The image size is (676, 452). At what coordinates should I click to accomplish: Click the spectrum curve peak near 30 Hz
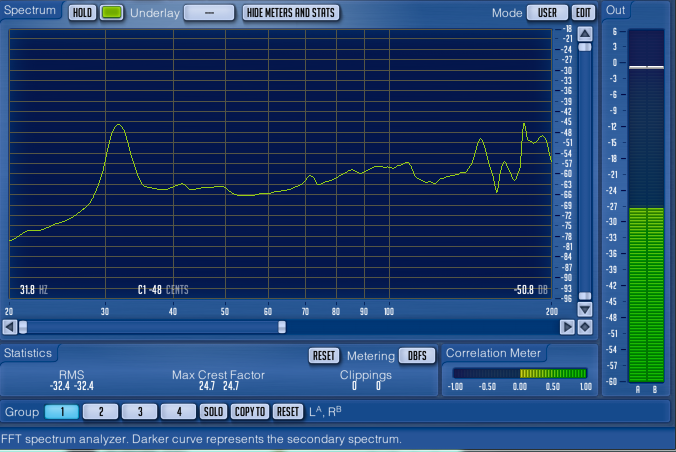pyautogui.click(x=119, y=125)
